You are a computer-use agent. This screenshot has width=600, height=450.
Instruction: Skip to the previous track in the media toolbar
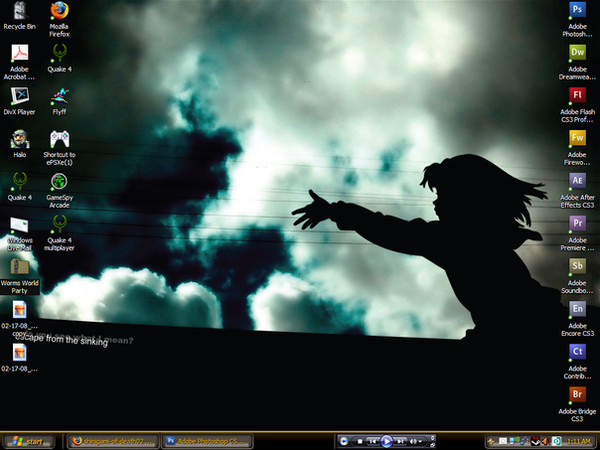373,441
